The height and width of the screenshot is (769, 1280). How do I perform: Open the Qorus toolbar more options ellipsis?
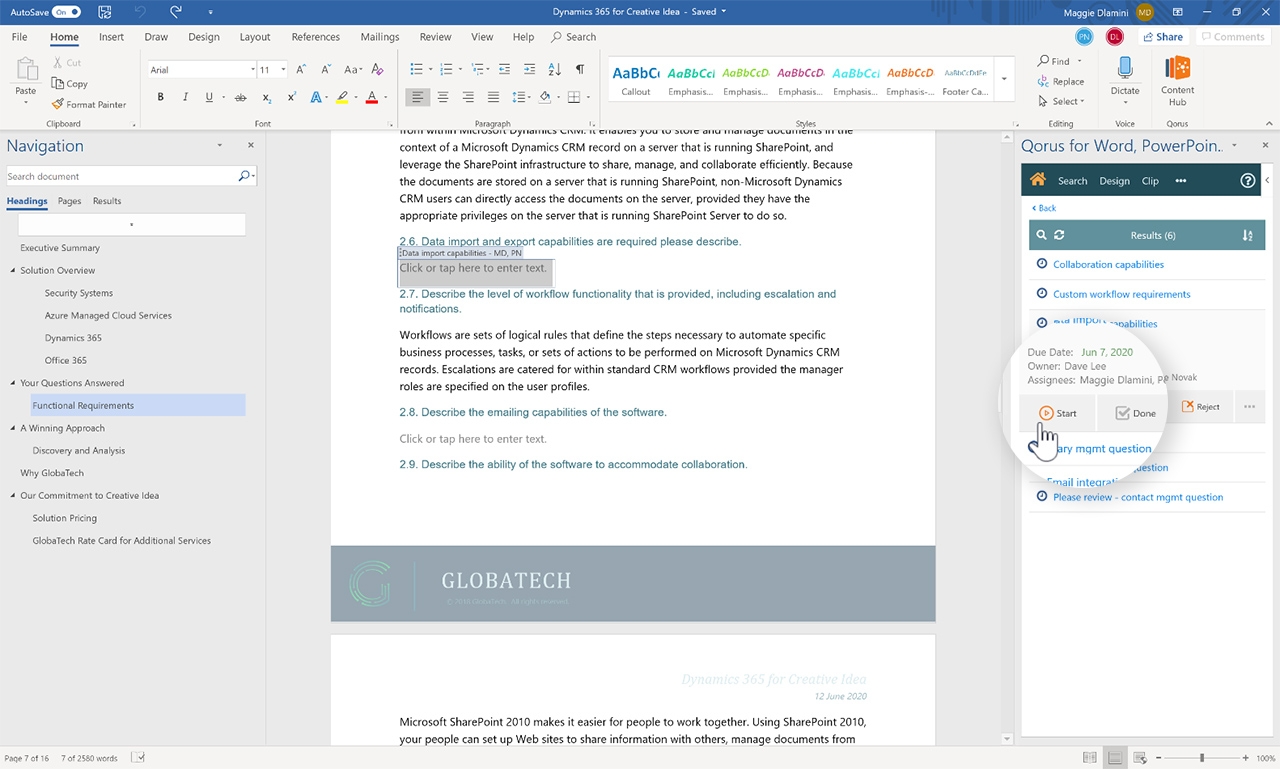1180,181
